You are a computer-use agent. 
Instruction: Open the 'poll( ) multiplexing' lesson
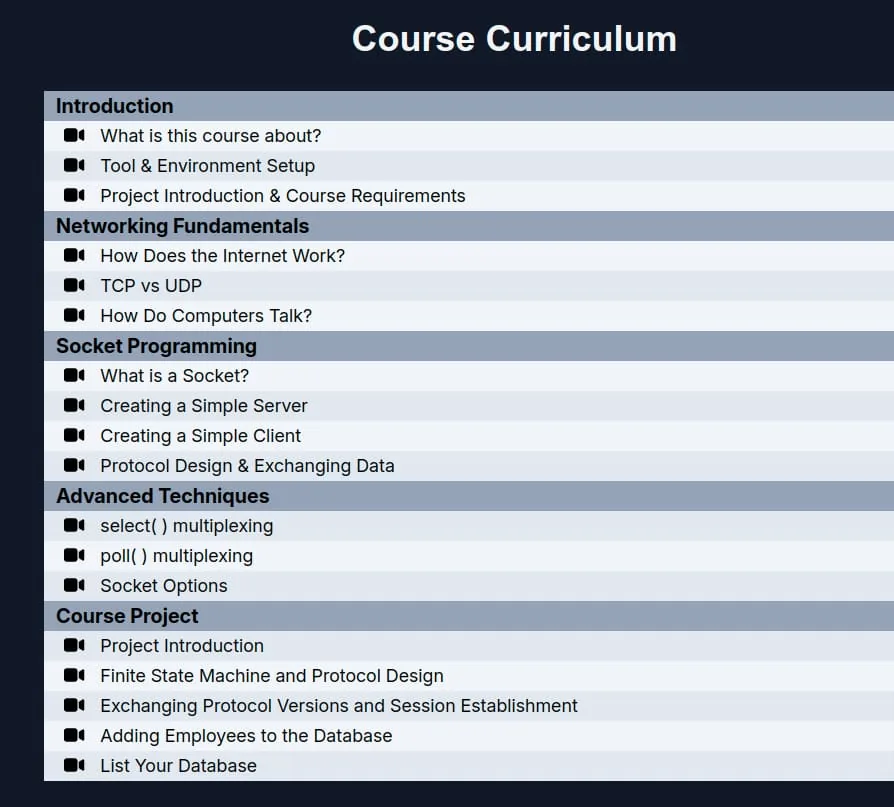(x=469, y=556)
